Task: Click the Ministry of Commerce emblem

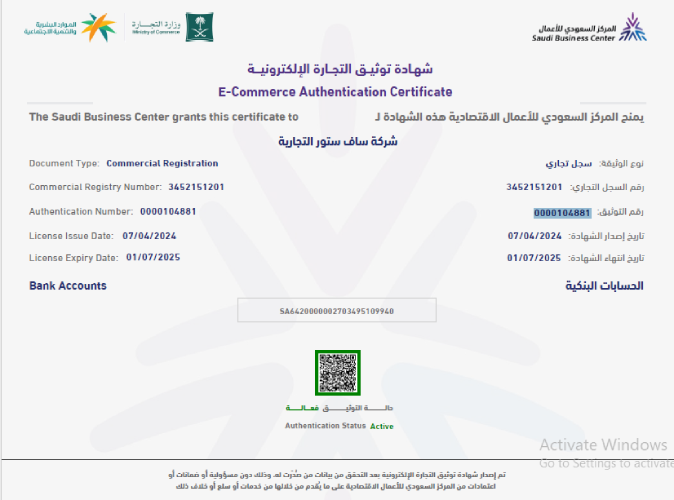Action: tap(199, 27)
